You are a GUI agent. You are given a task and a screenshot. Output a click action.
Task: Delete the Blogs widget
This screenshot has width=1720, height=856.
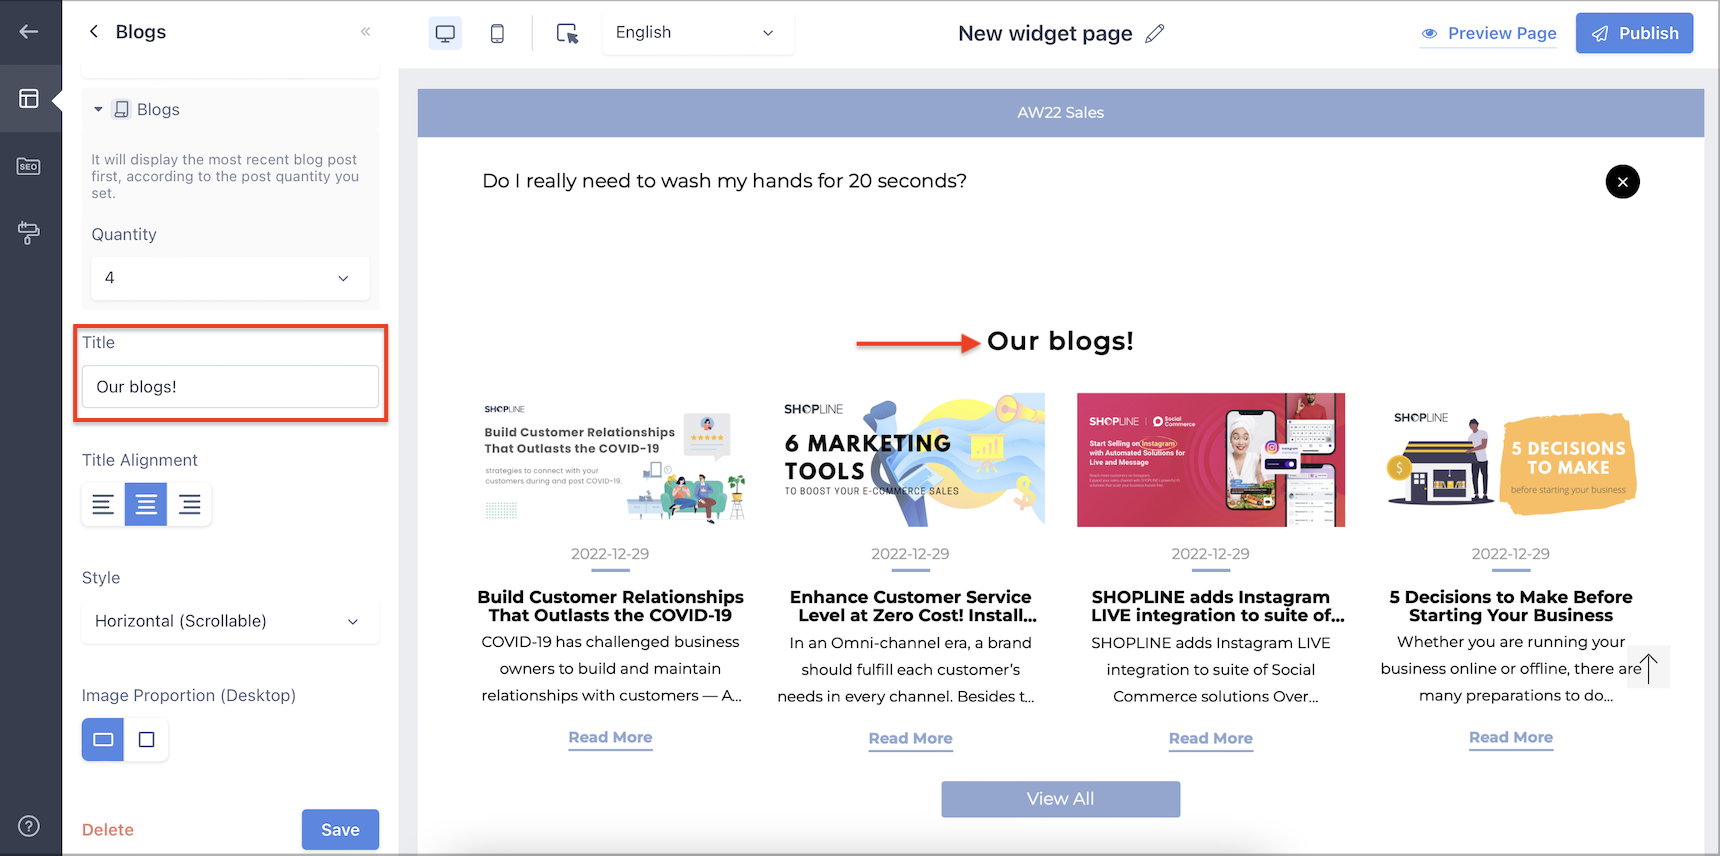coord(108,830)
